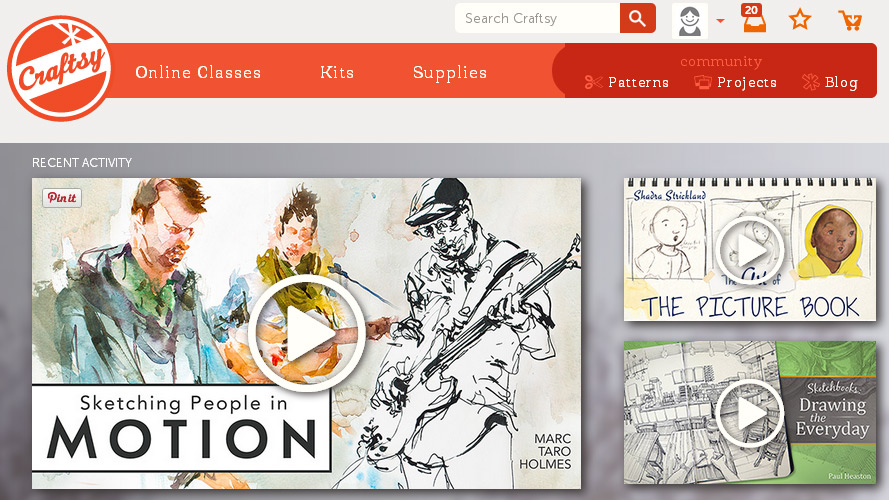Click the Patterns link text
Screen dimensions: 889x500
pos(638,83)
